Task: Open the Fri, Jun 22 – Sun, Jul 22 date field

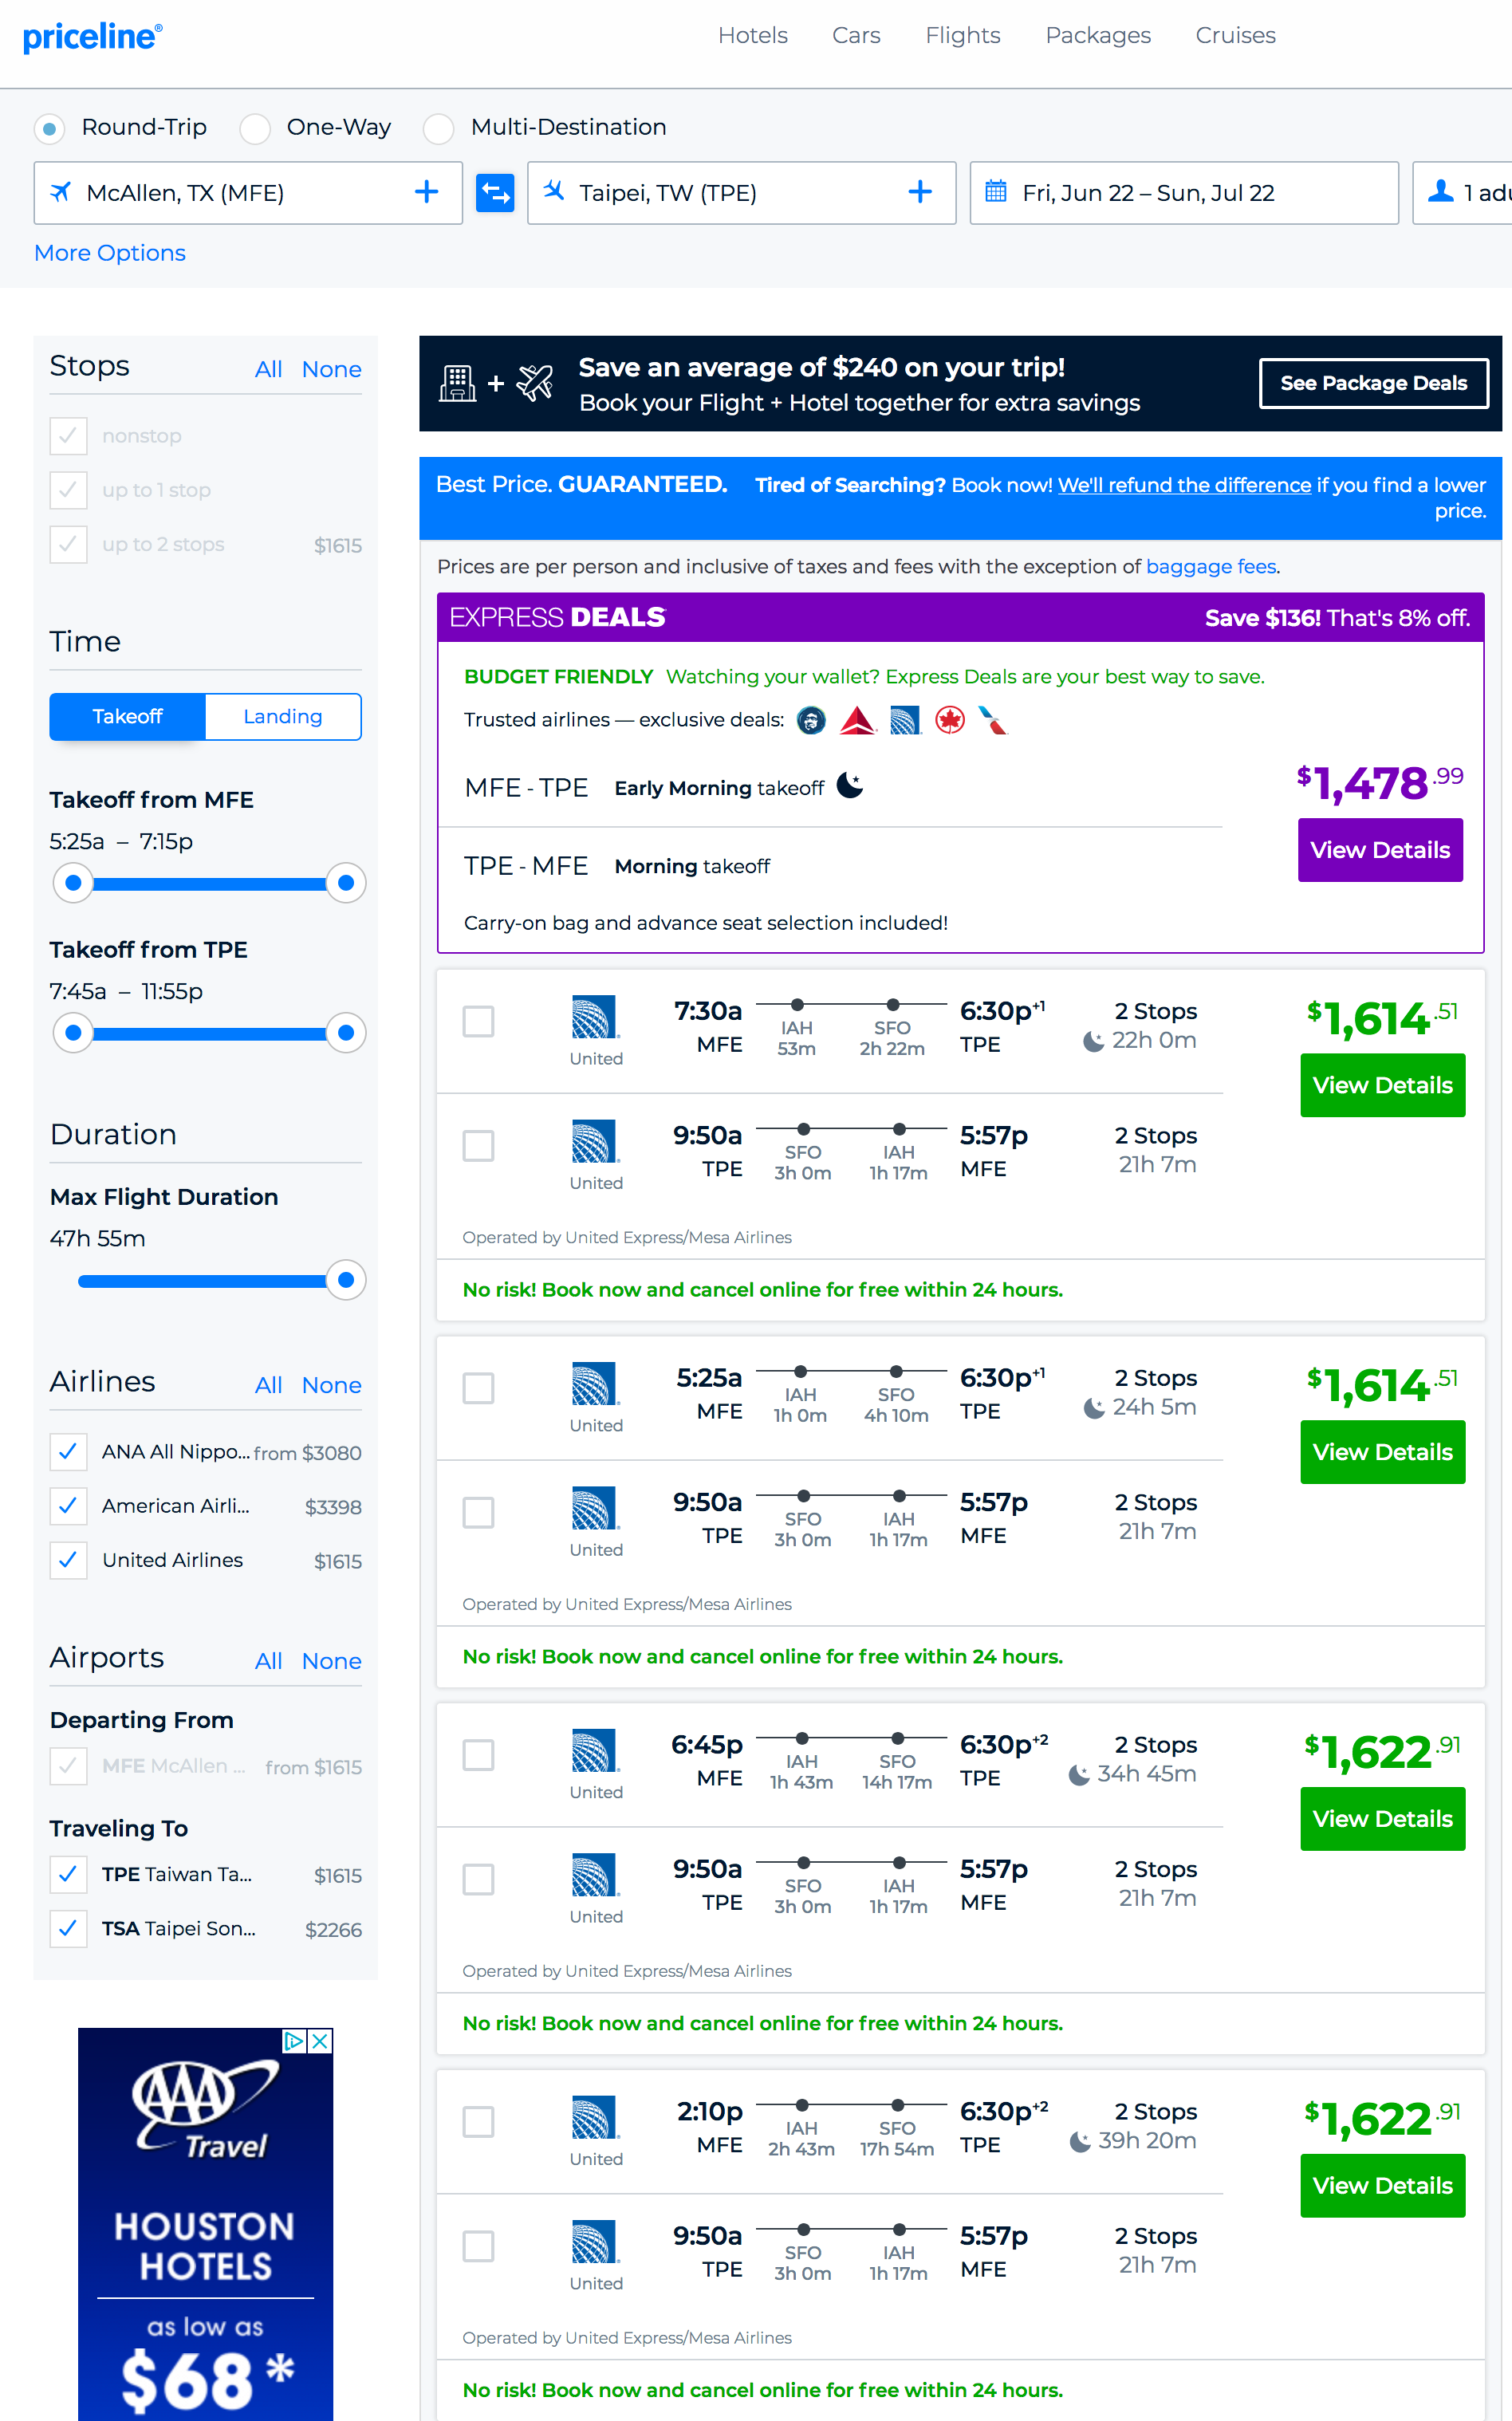Action: click(x=1184, y=192)
